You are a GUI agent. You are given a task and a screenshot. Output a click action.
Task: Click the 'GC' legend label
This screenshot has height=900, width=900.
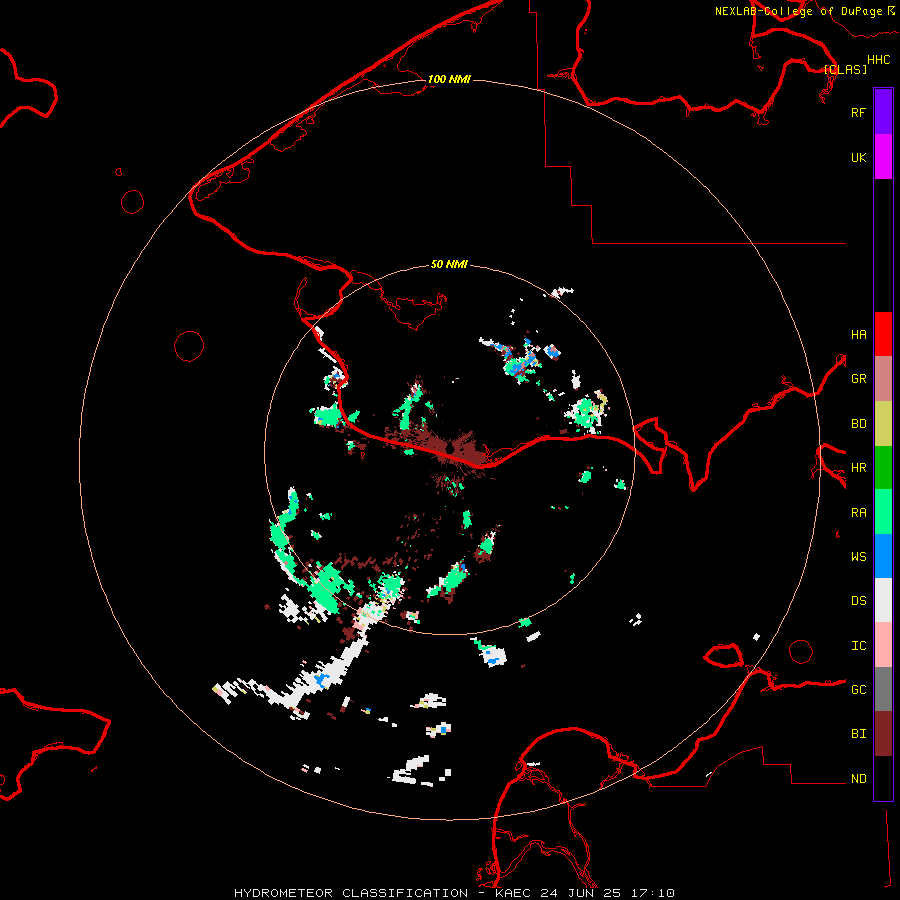[858, 690]
